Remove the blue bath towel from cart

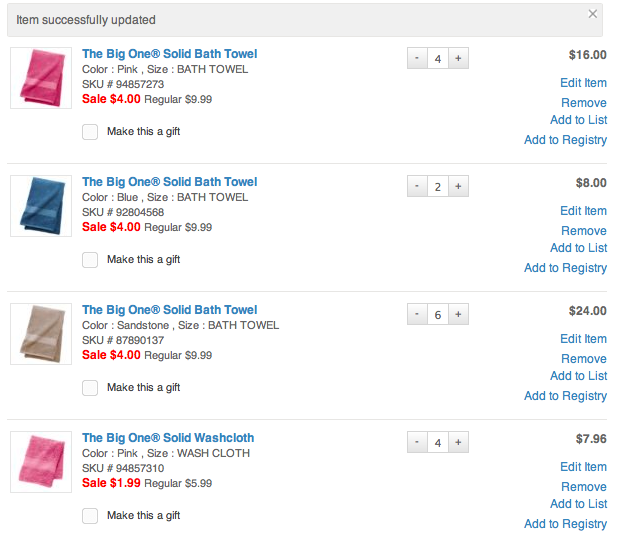[x=584, y=231]
